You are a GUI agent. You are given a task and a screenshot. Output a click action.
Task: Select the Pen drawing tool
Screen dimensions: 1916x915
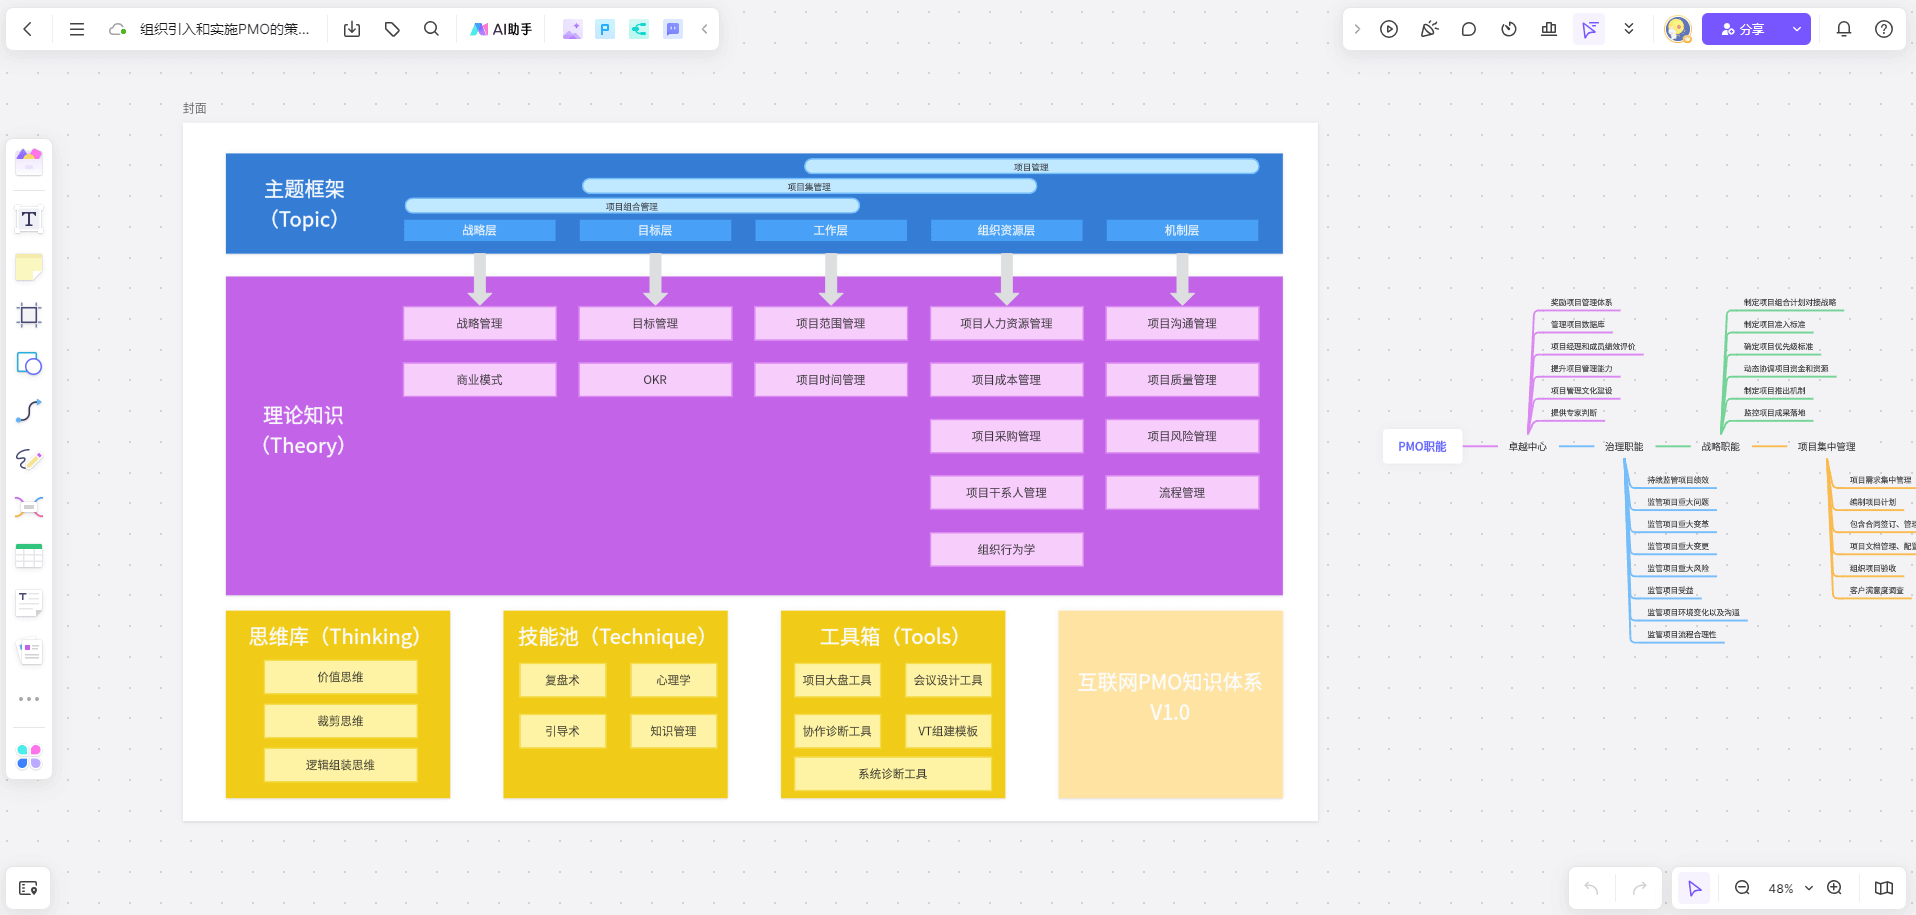tap(29, 459)
